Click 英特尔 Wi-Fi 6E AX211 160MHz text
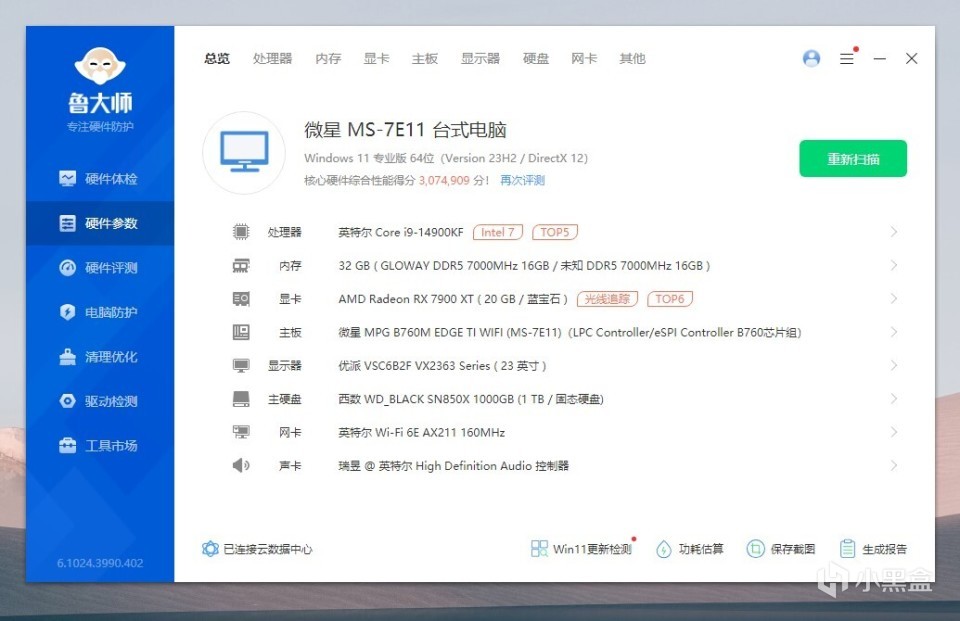Screen dimensions: 960x621 (x=422, y=432)
